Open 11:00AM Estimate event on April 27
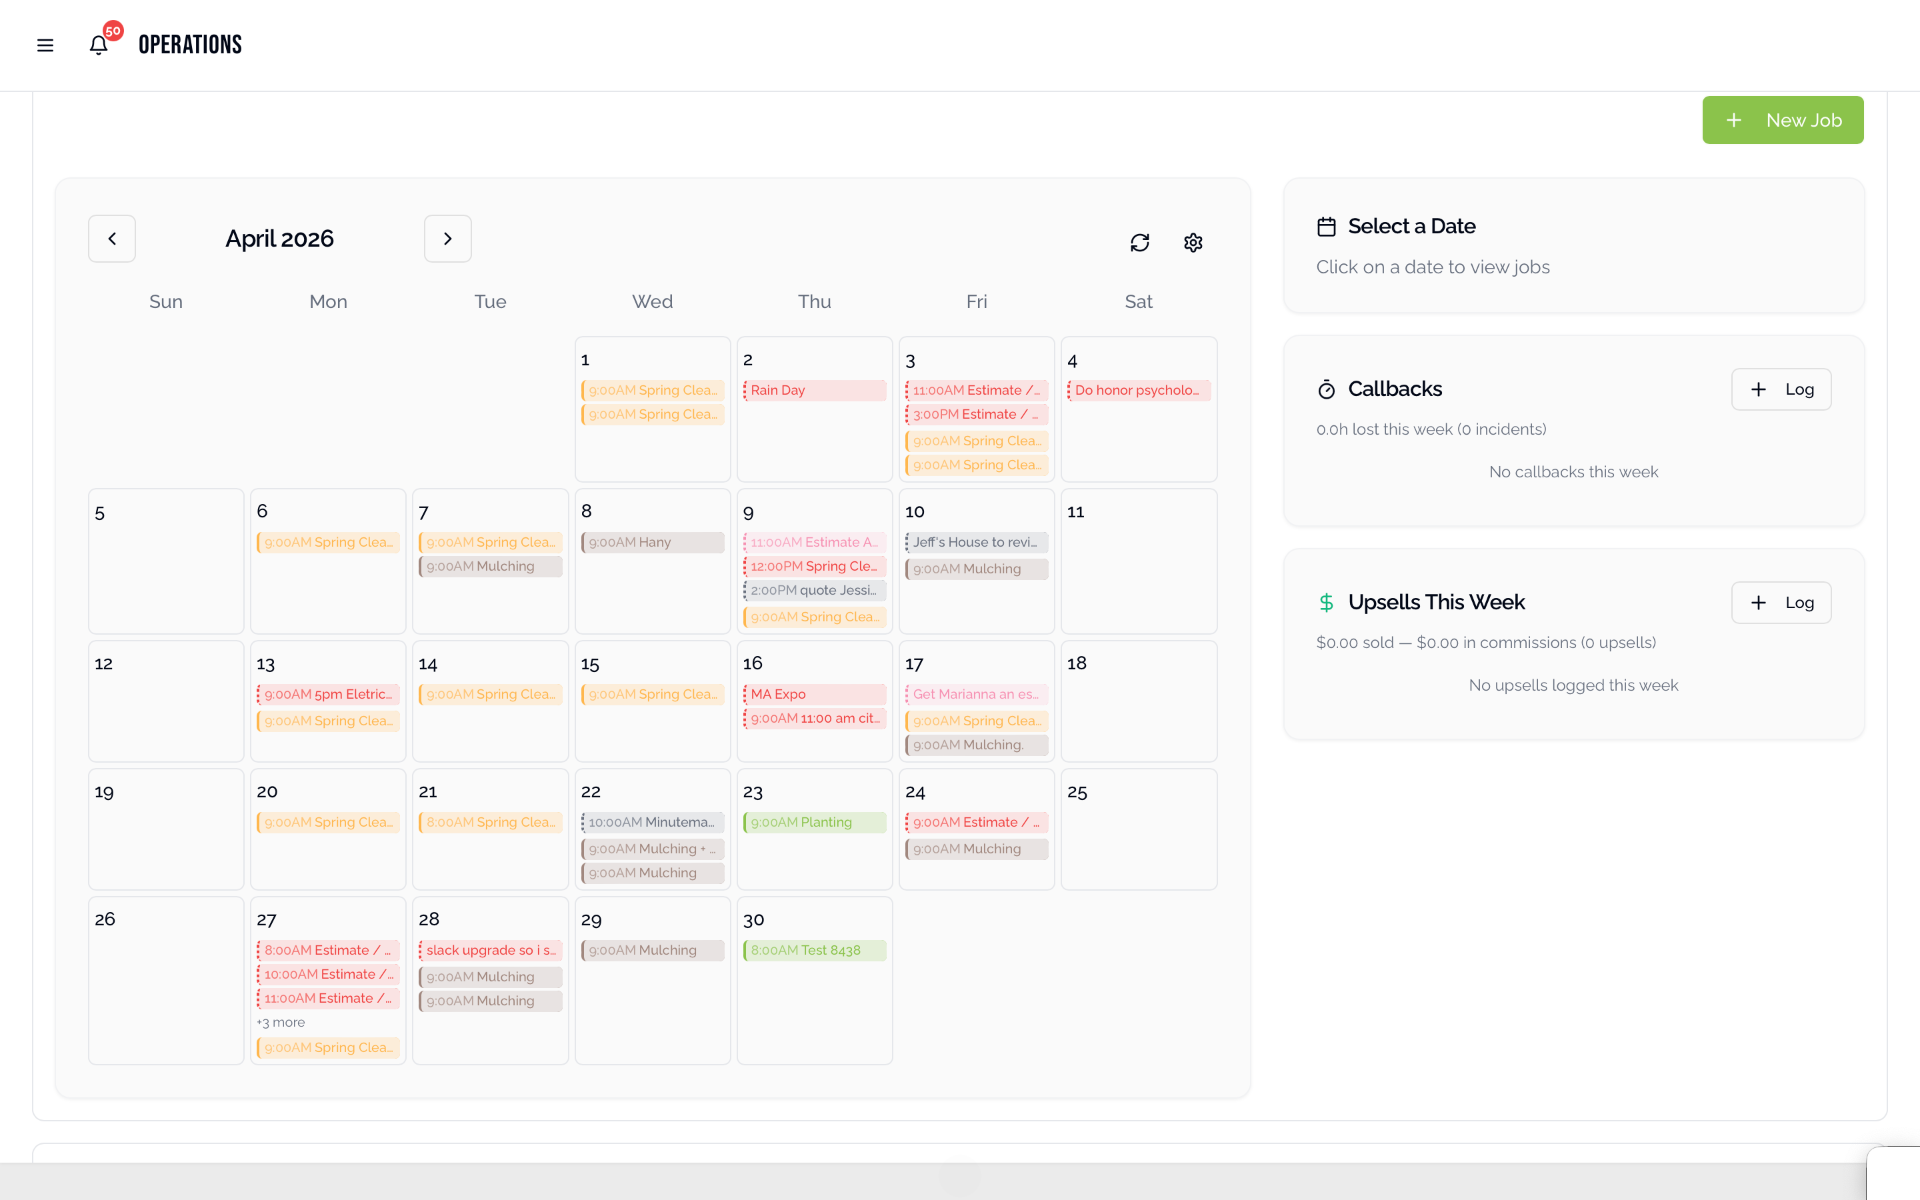This screenshot has width=1920, height=1200. pos(329,998)
